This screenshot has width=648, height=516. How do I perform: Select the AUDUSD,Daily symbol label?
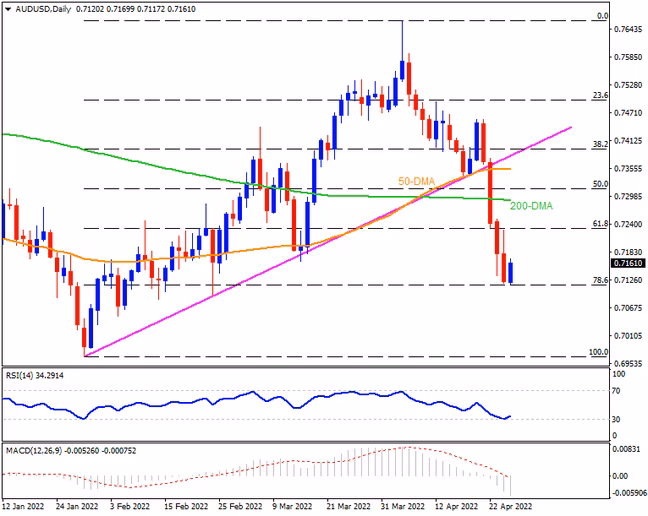tap(43, 9)
